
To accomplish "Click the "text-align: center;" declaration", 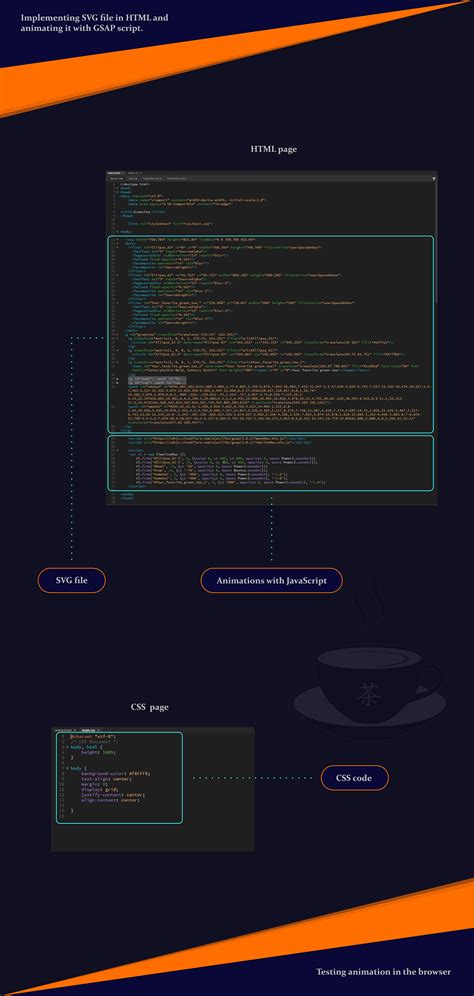I will (107, 779).
